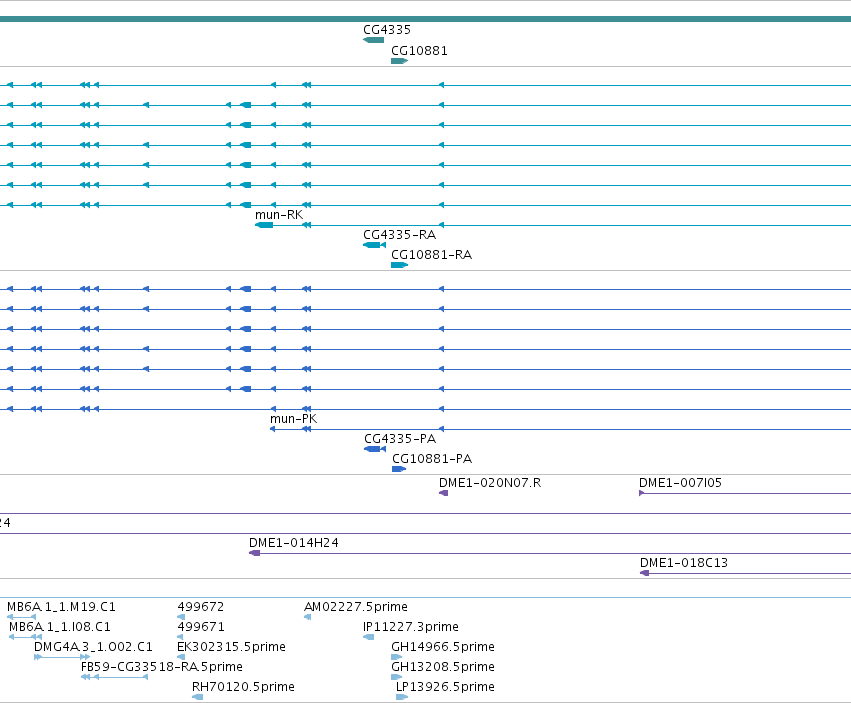Select the MB6A.1_1.M19.C1 label
This screenshot has height=703, width=851.
[61, 607]
